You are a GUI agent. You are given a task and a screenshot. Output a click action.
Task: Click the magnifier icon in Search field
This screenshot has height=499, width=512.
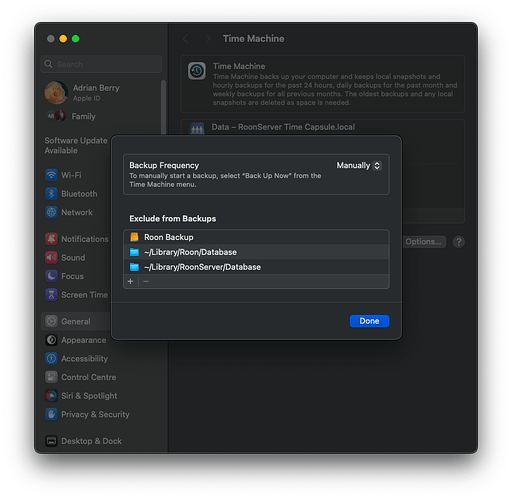pyautogui.click(x=48, y=64)
